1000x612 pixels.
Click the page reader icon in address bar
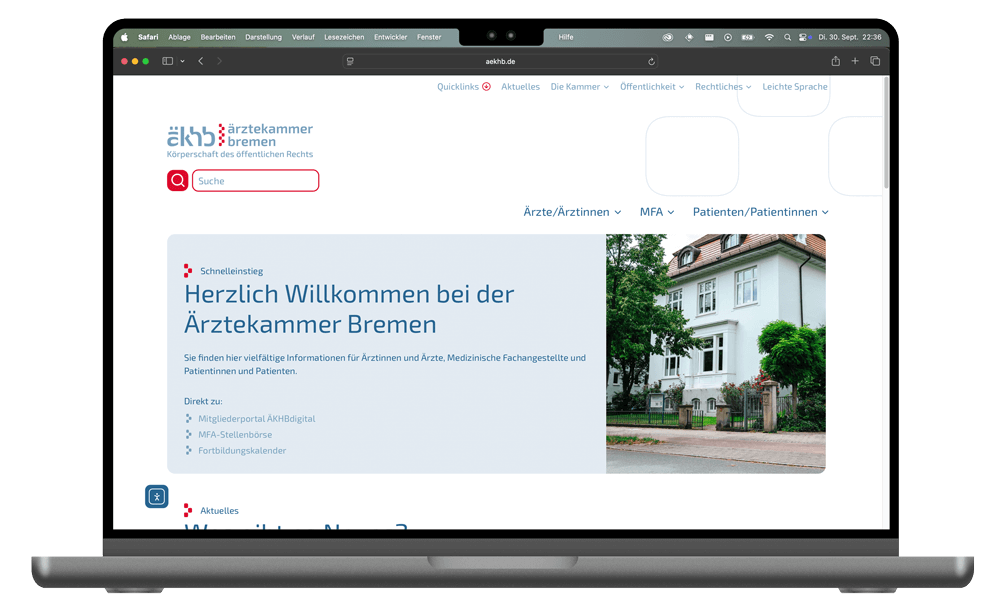tap(349, 61)
